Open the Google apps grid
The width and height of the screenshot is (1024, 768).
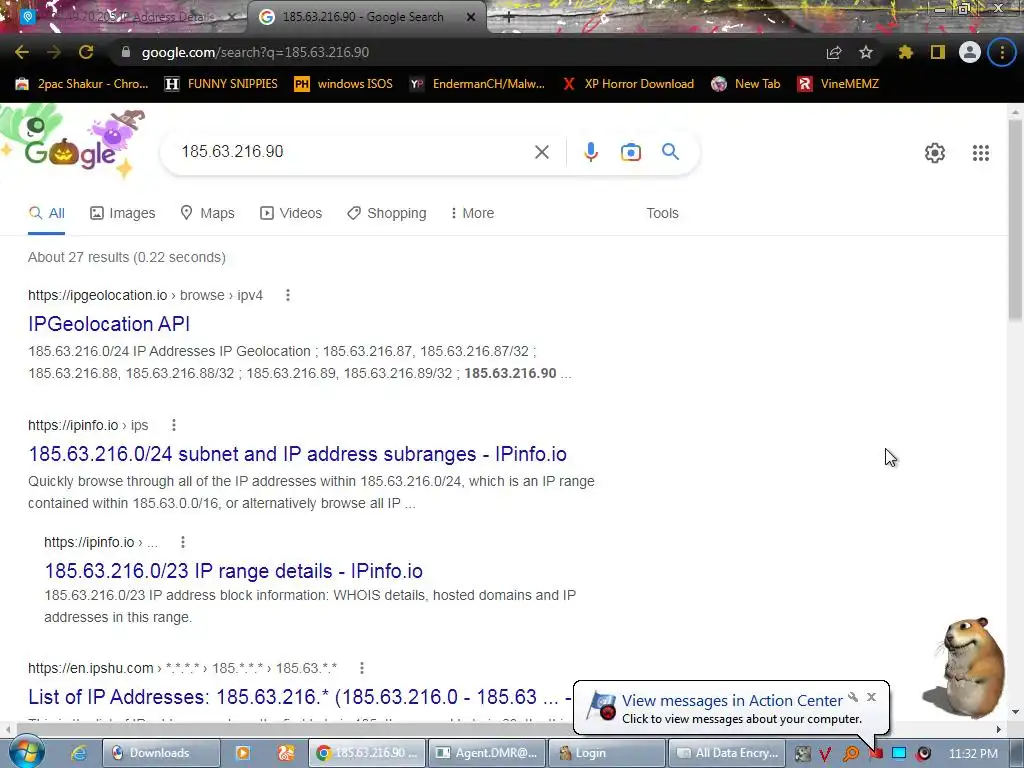(980, 153)
